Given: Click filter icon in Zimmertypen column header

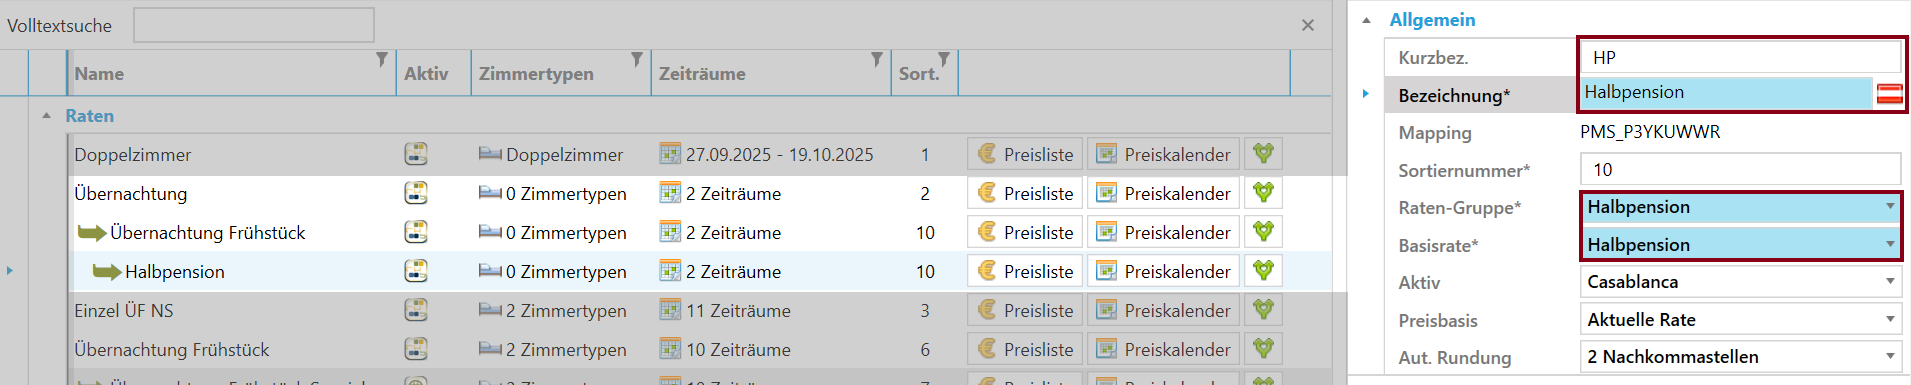Looking at the screenshot, I should tap(636, 60).
